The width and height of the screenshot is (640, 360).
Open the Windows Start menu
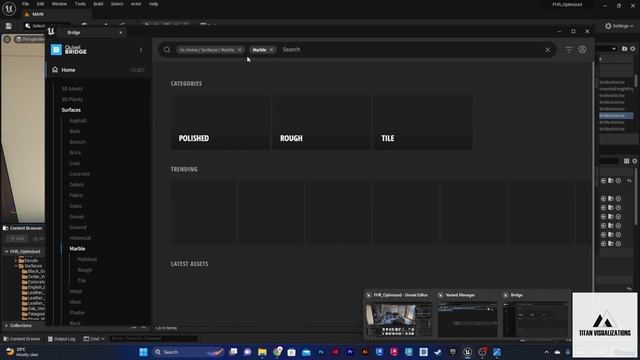(x=143, y=352)
